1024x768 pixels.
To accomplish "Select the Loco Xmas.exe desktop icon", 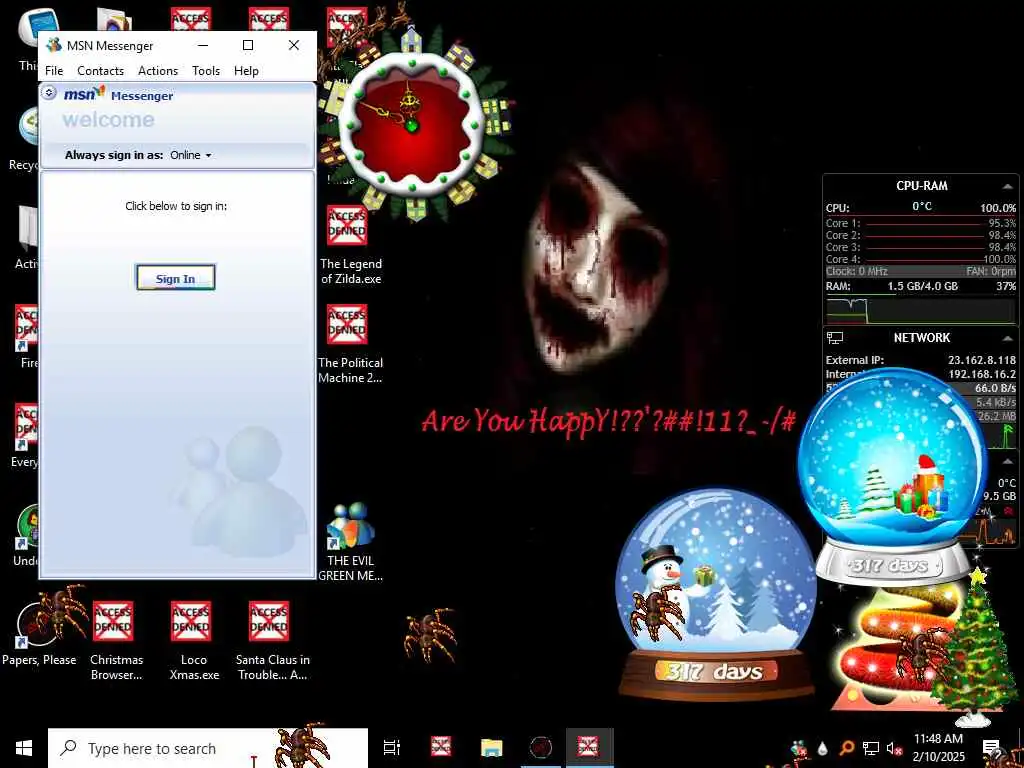I will [x=194, y=641].
